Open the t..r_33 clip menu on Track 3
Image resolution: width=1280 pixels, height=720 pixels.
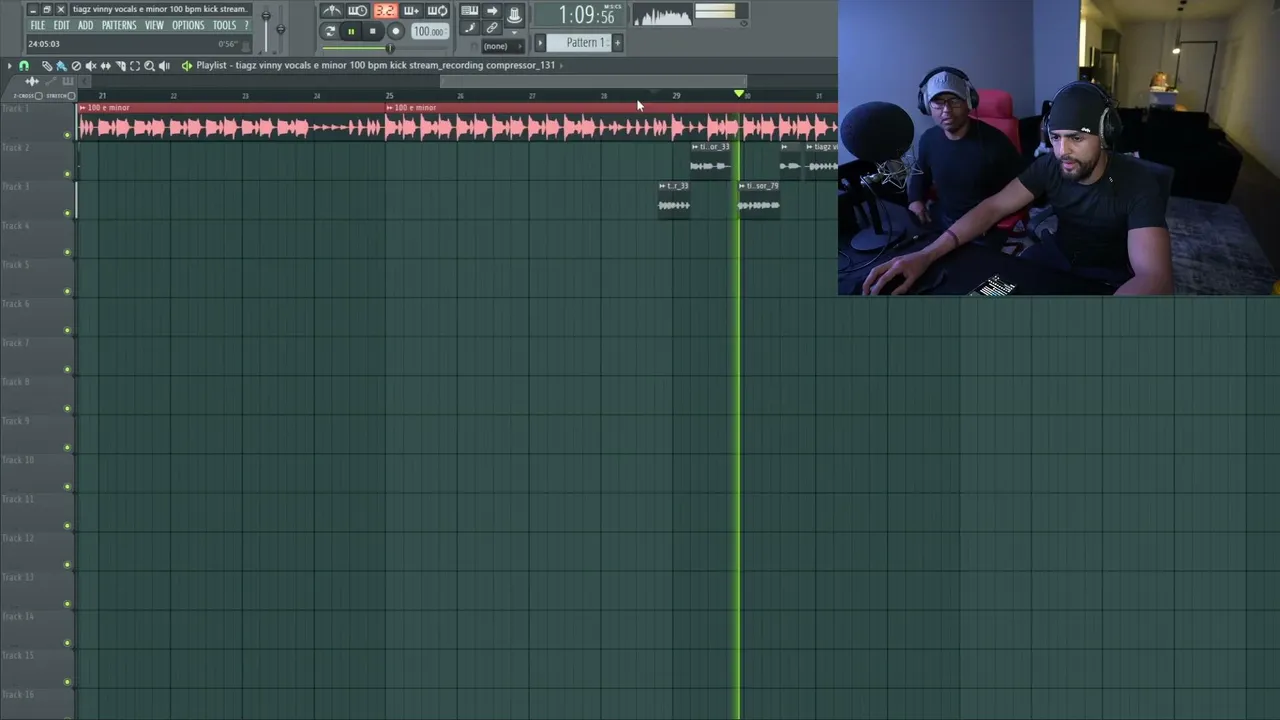click(x=662, y=186)
